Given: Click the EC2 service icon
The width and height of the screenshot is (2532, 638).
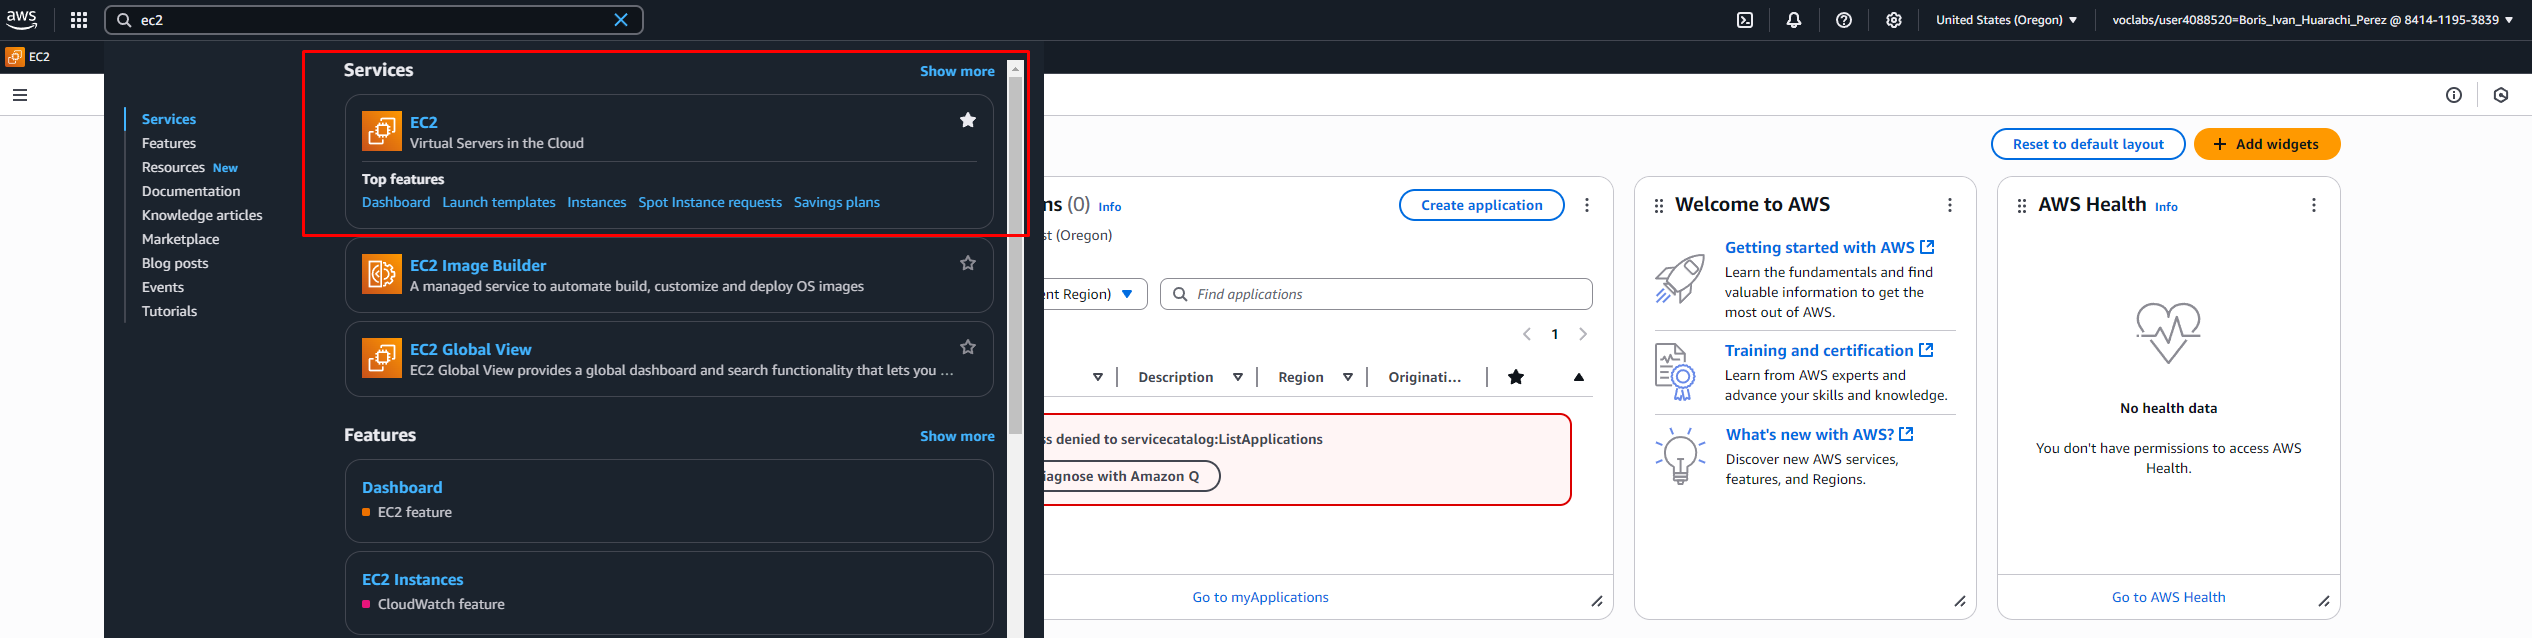Looking at the screenshot, I should [x=381, y=131].
